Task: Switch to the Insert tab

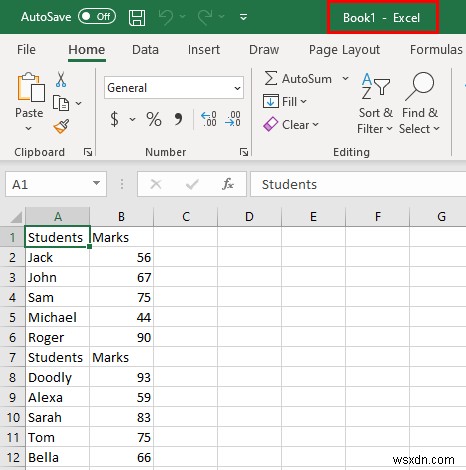Action: pyautogui.click(x=204, y=50)
